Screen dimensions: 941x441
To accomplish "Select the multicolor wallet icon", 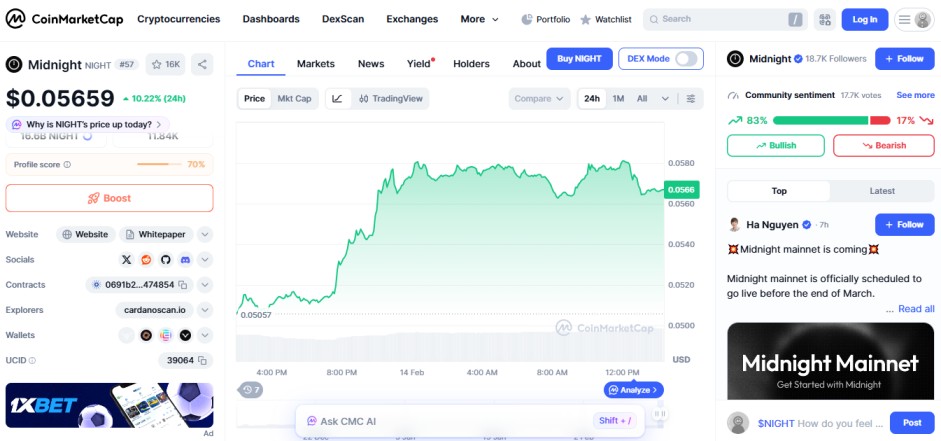I will point(166,335).
